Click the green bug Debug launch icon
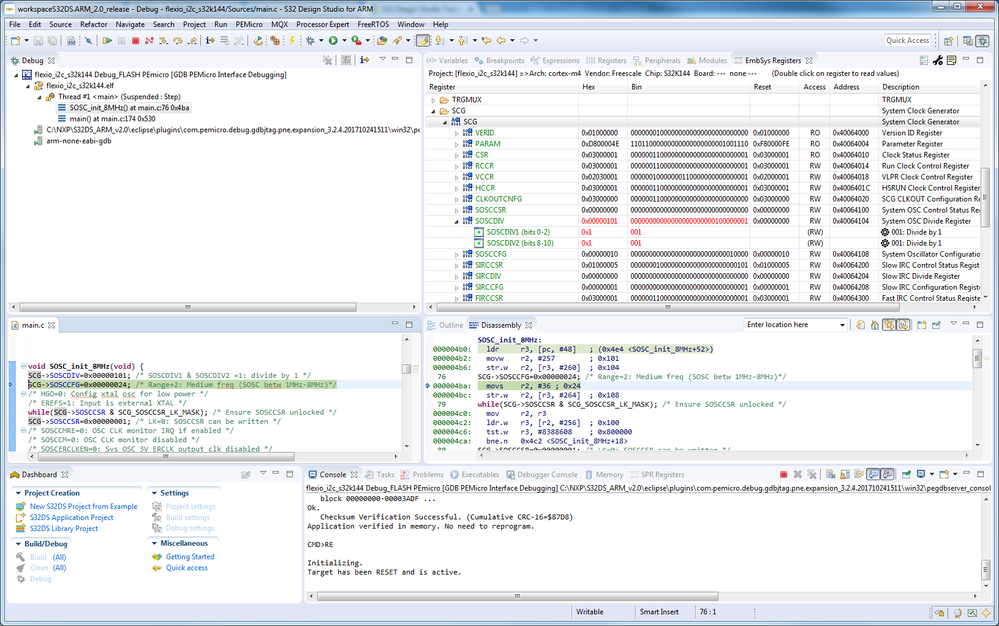Screen dimensions: 999x626 pyautogui.click(x=310, y=41)
